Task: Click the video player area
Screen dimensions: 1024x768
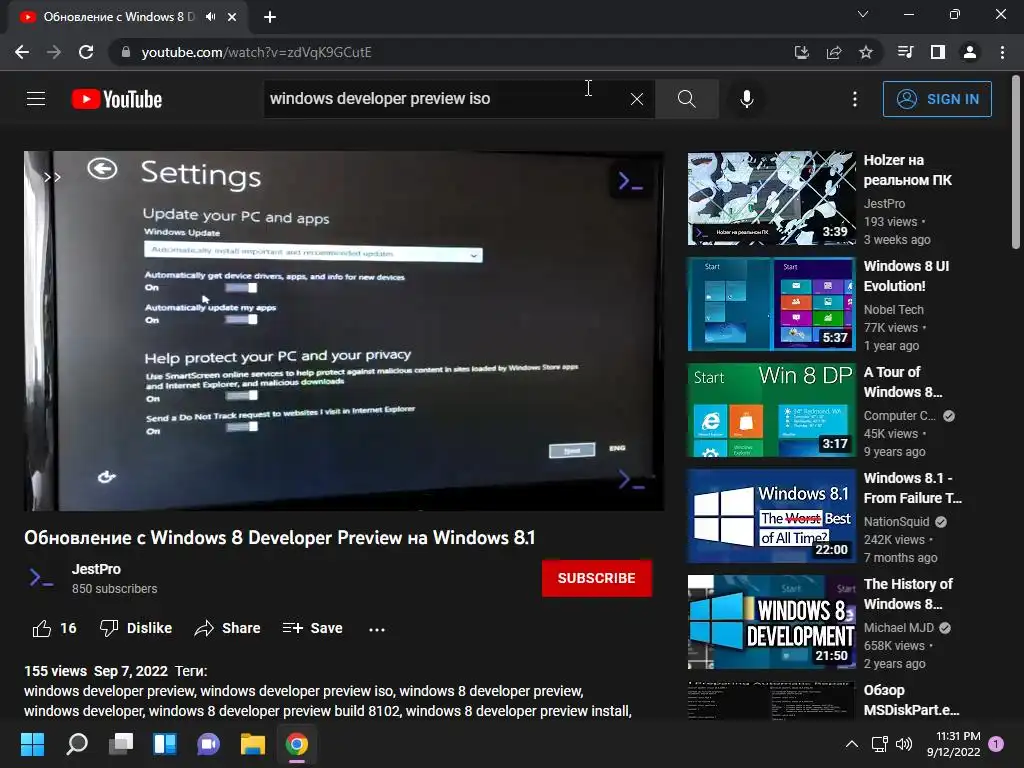Action: (344, 331)
